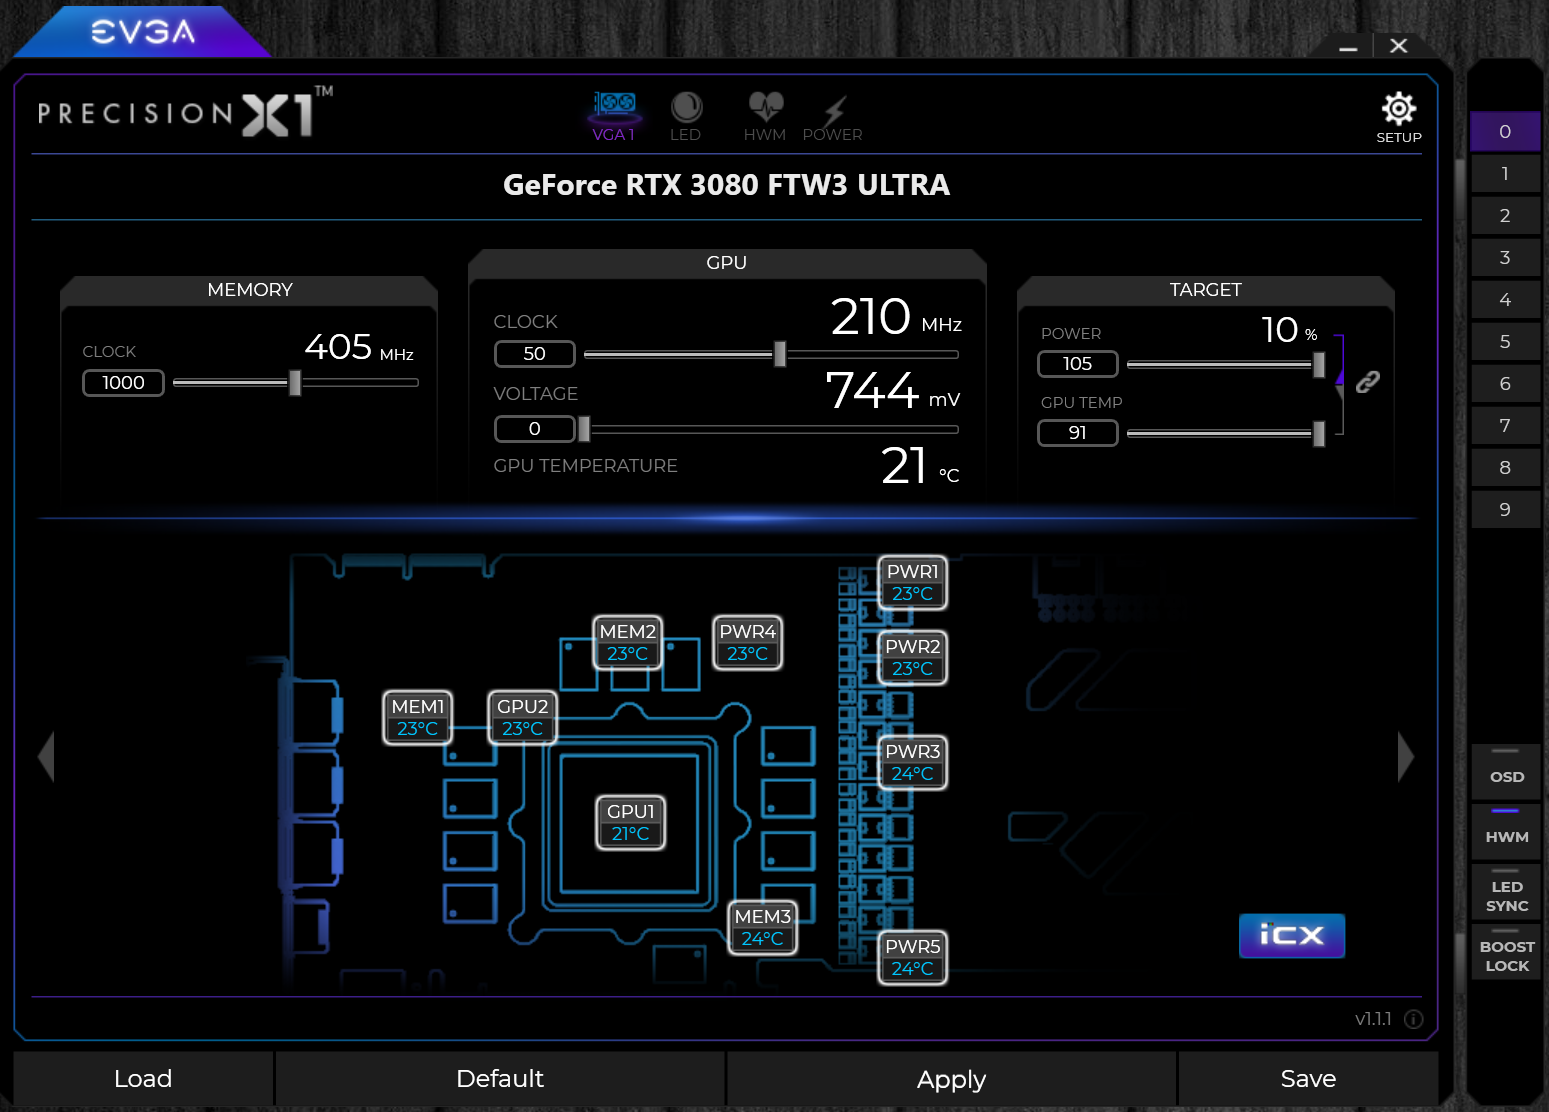This screenshot has width=1549, height=1112.
Task: Toggle LED SYNC
Action: coord(1506,891)
